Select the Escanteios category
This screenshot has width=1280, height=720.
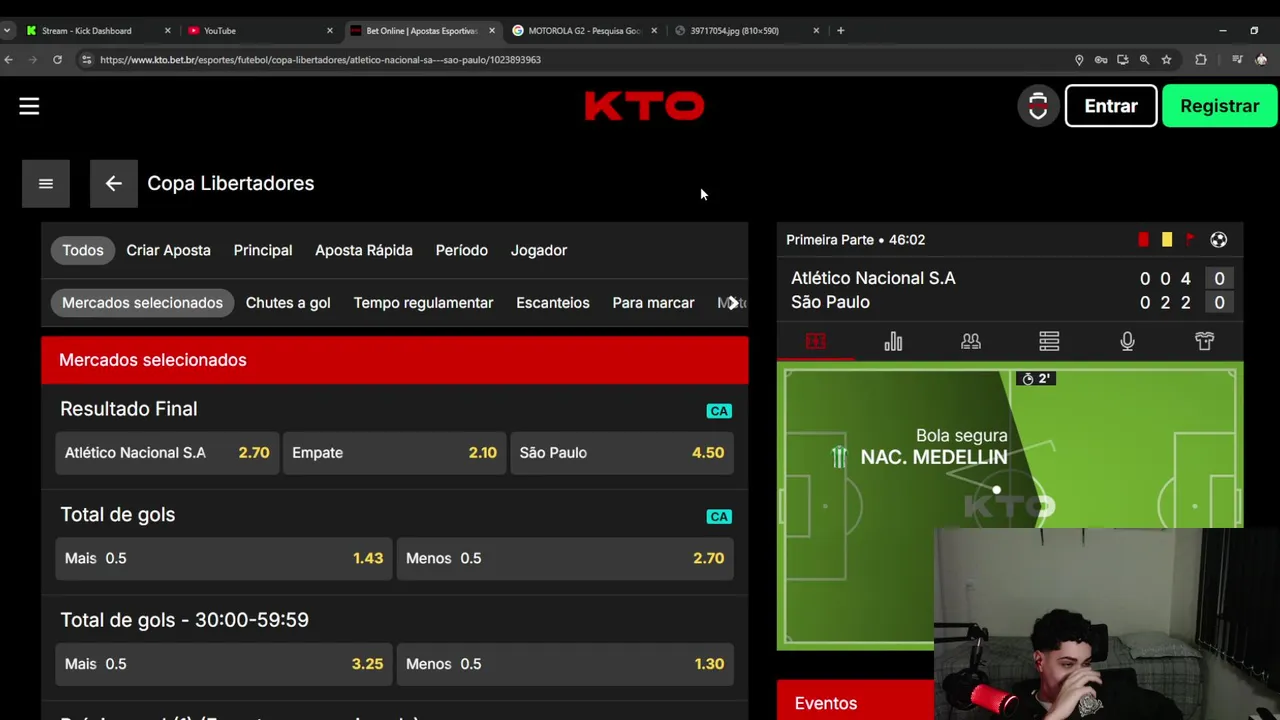(x=553, y=303)
